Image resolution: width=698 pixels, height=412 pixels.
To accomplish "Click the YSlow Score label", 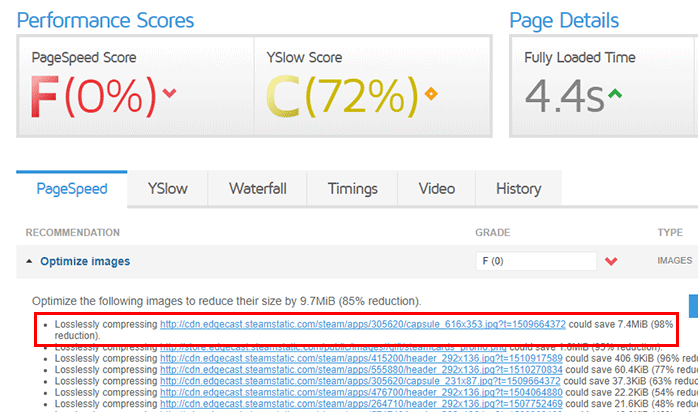I will click(304, 57).
